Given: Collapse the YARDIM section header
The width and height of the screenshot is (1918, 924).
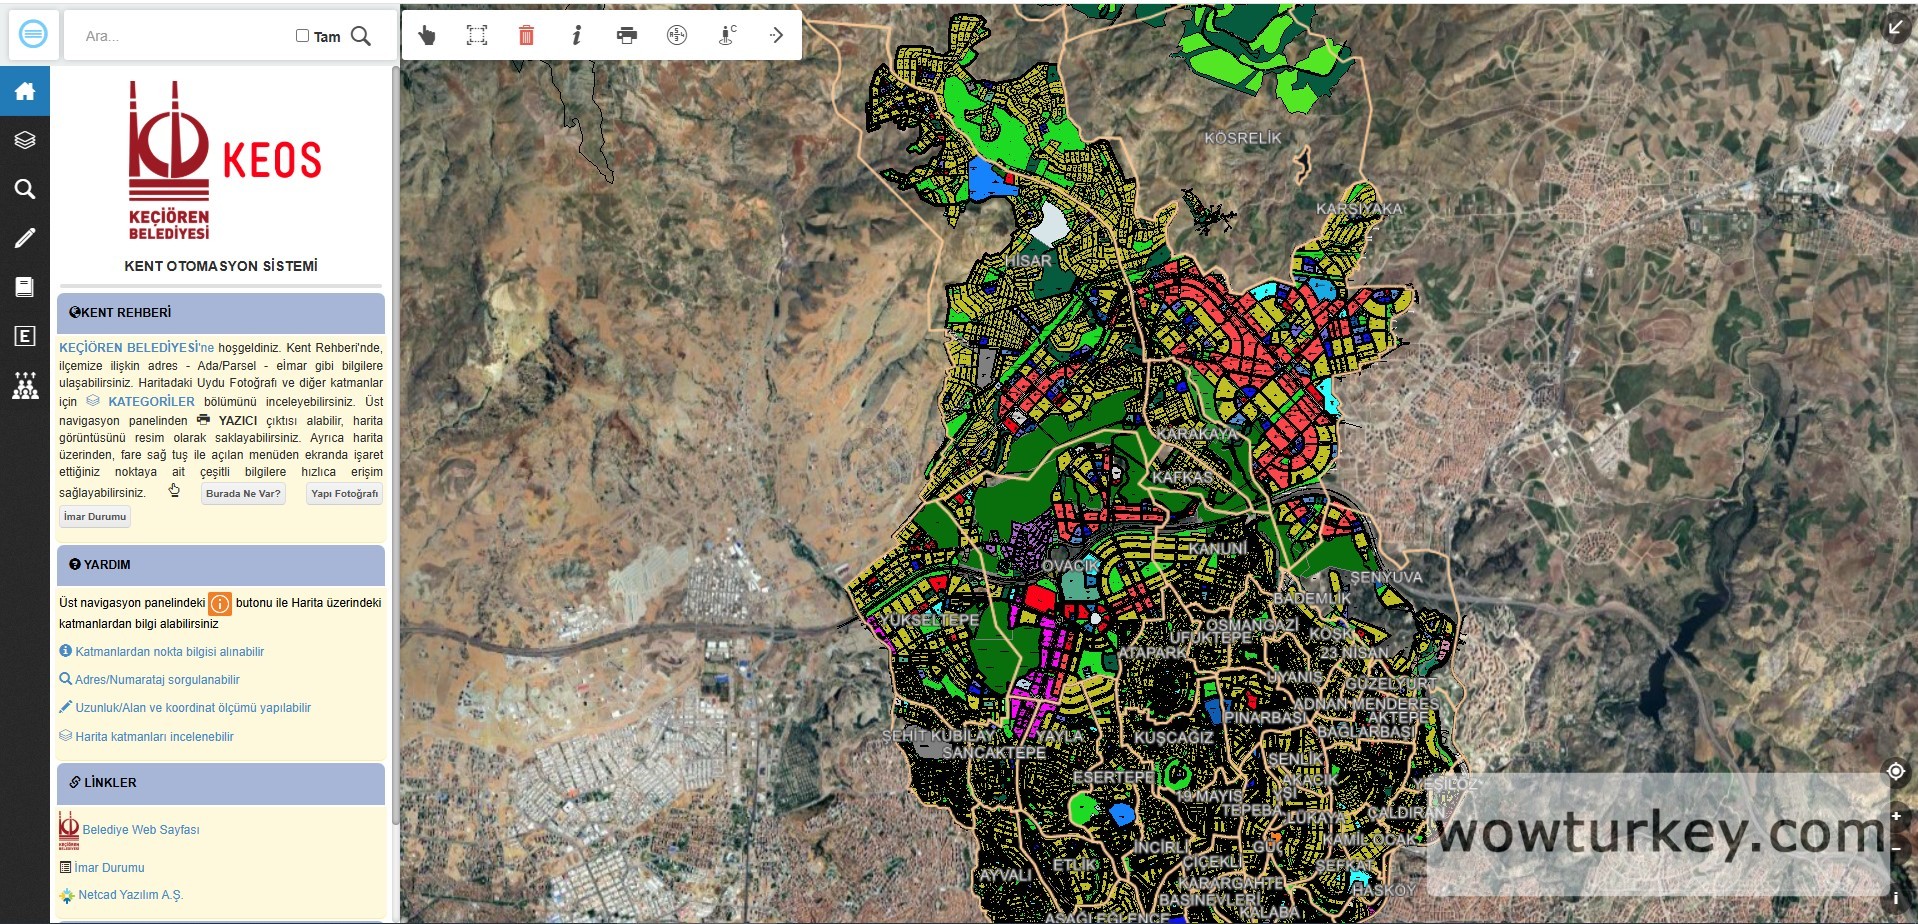Looking at the screenshot, I should click(221, 565).
